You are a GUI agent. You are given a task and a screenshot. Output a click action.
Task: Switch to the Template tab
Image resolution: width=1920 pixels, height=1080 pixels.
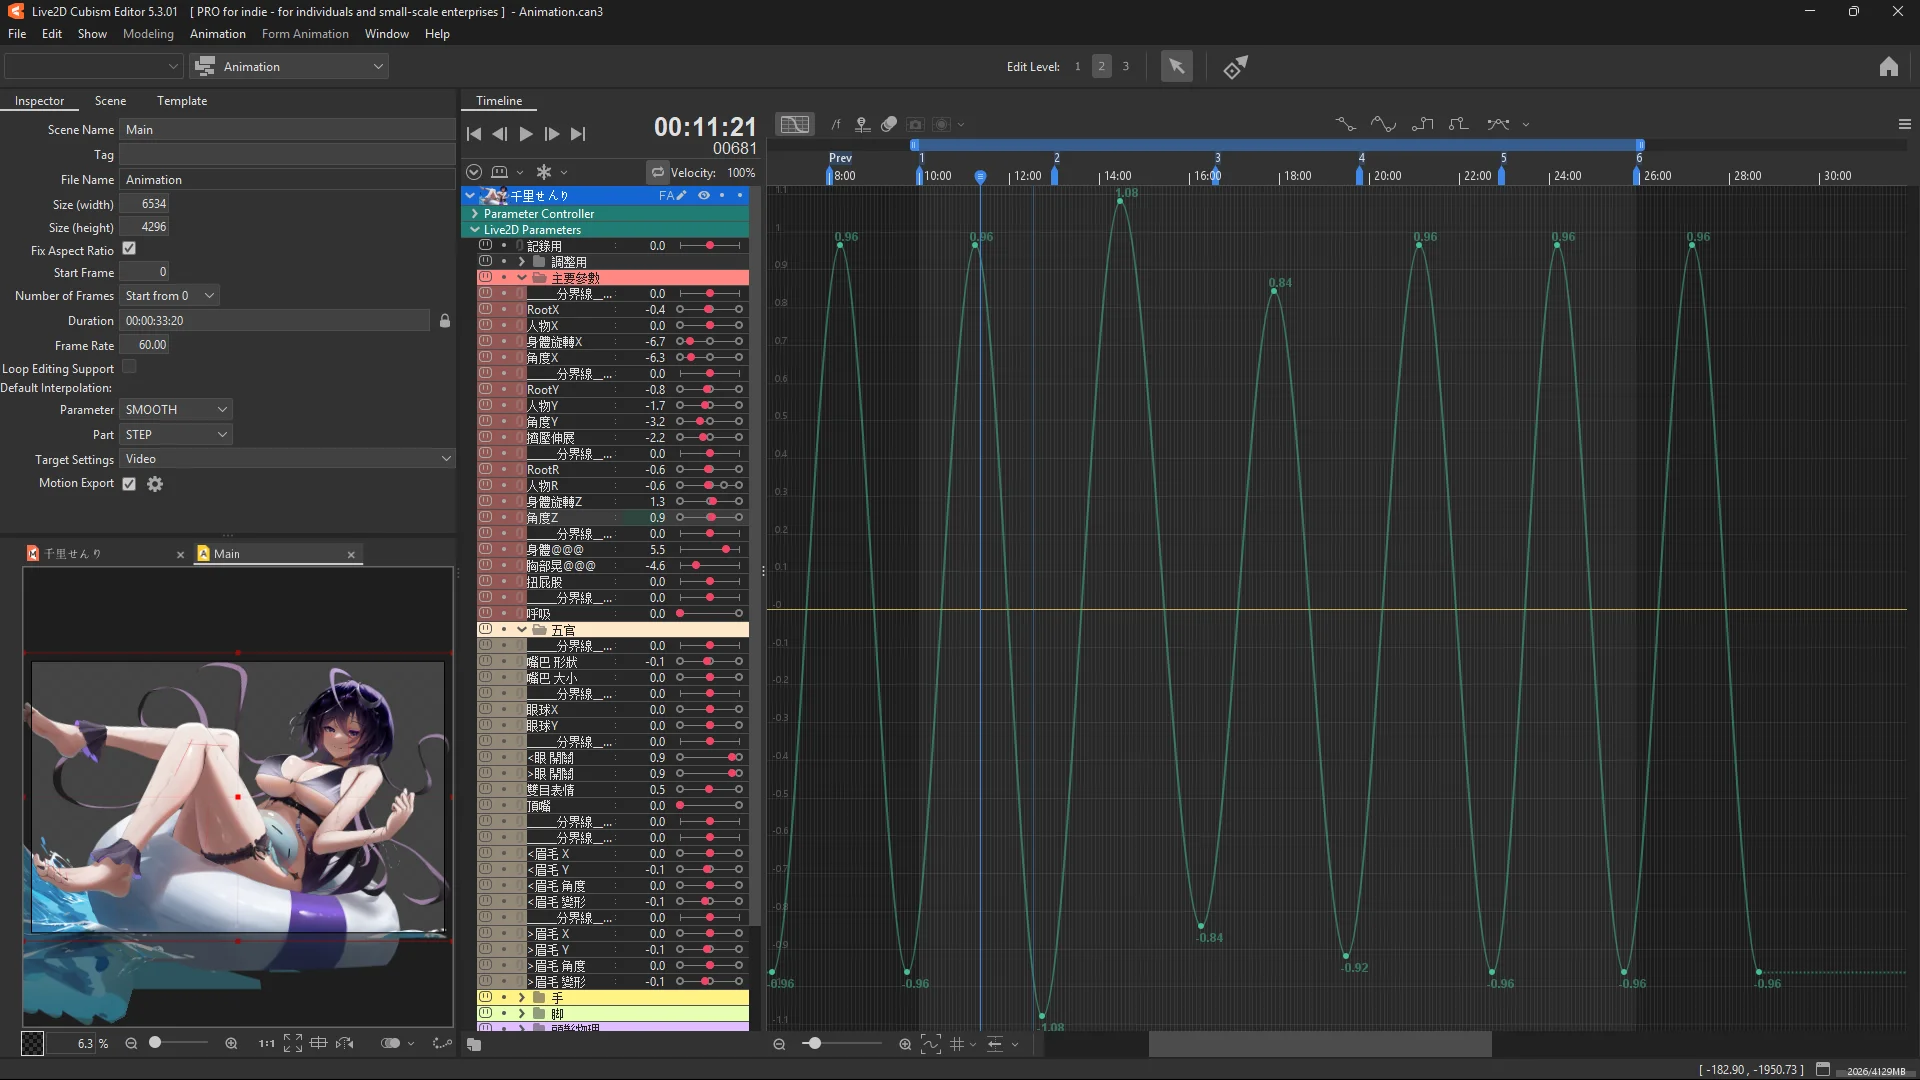(182, 101)
